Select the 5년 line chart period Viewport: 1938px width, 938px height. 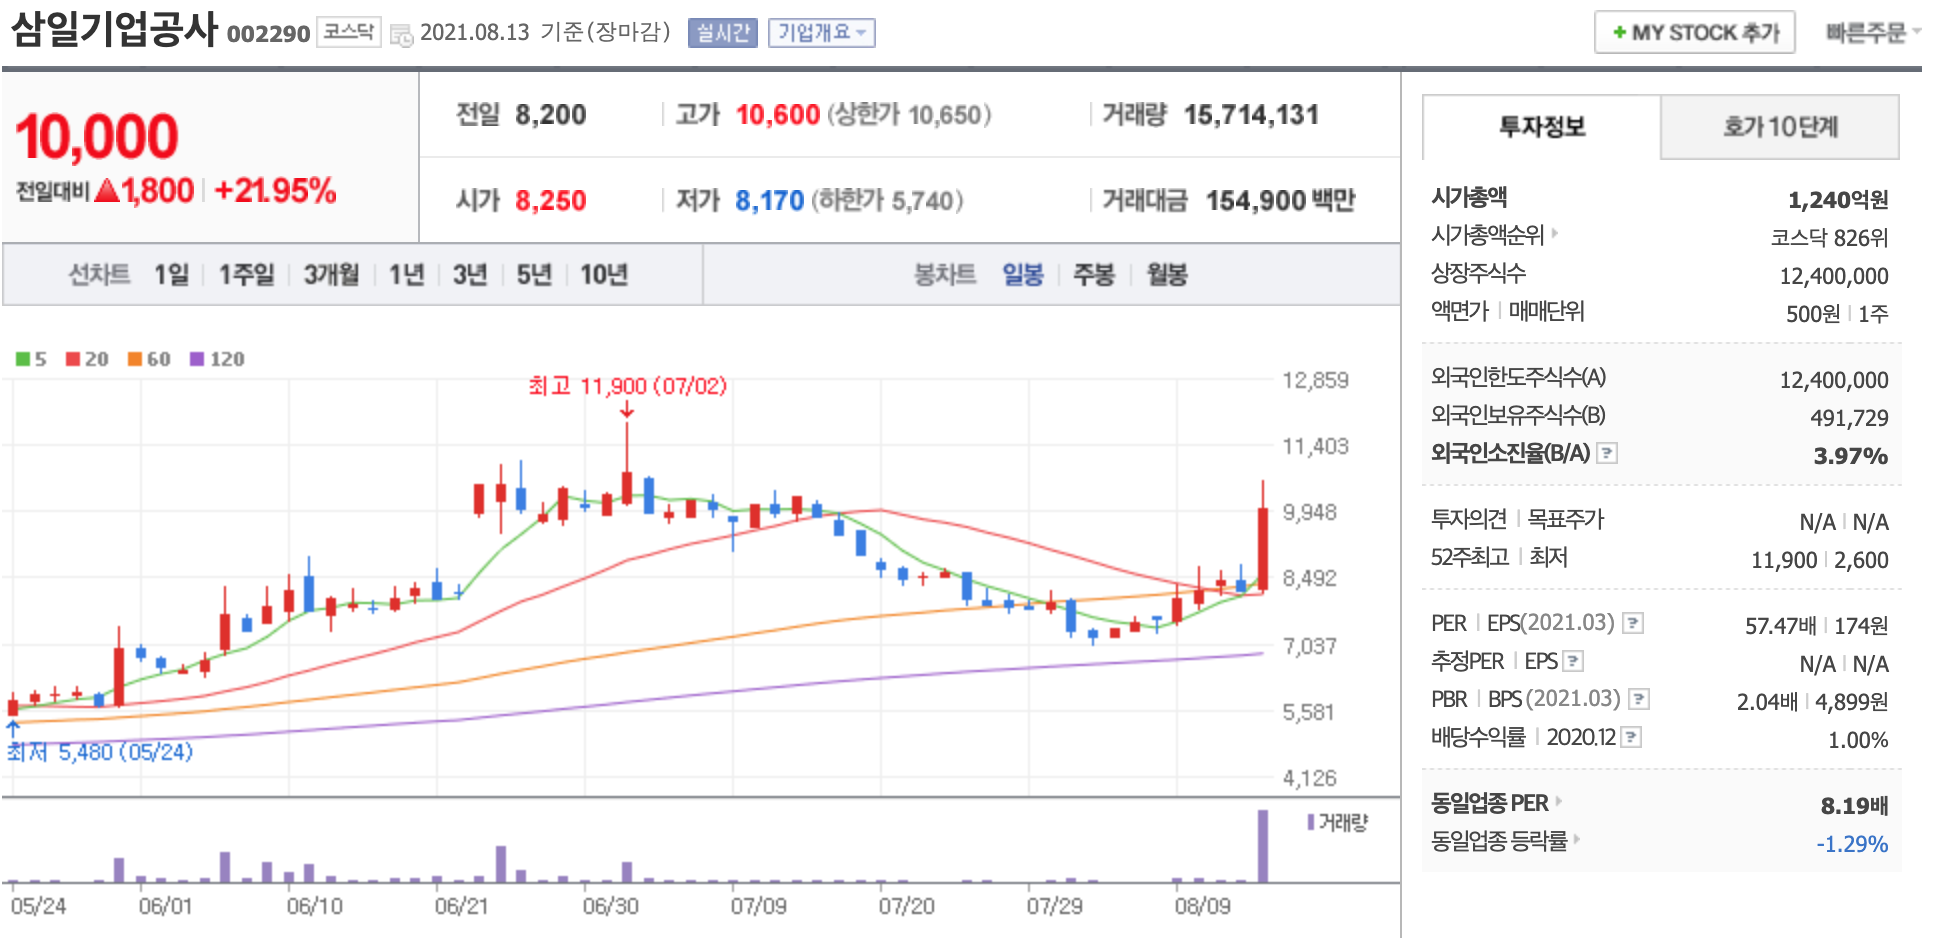click(534, 274)
